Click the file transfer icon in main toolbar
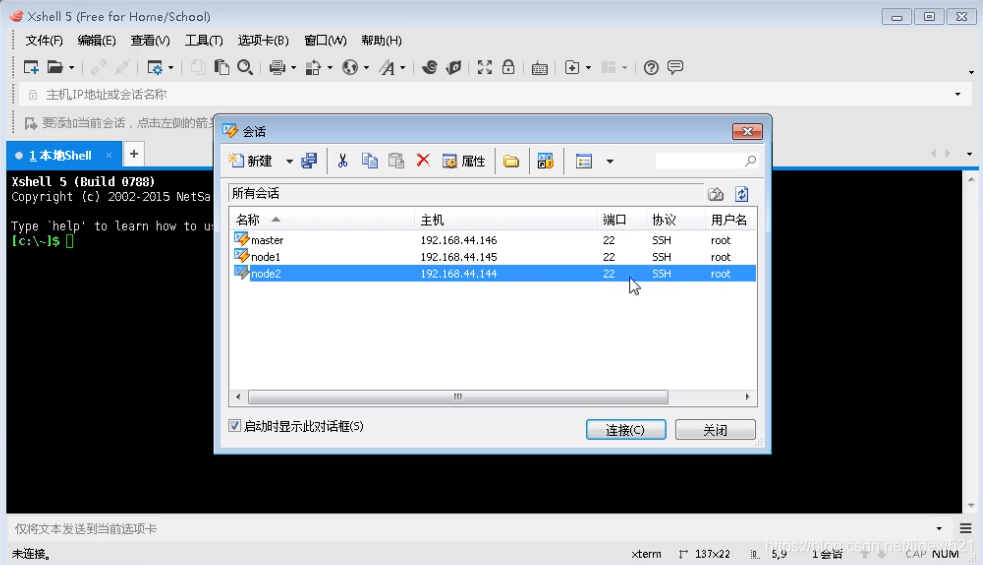The image size is (983, 565). pos(313,67)
